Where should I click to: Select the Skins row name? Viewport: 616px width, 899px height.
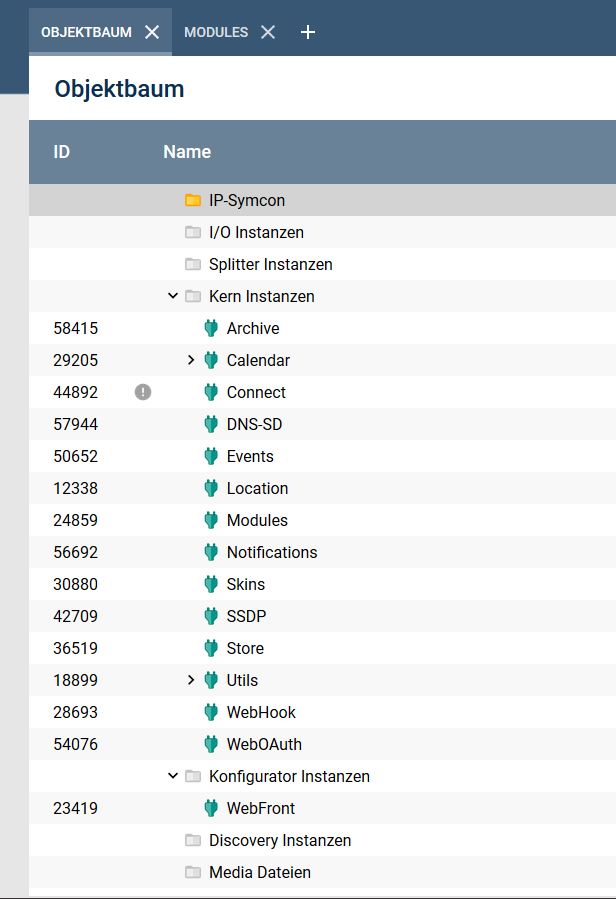pyautogui.click(x=245, y=584)
